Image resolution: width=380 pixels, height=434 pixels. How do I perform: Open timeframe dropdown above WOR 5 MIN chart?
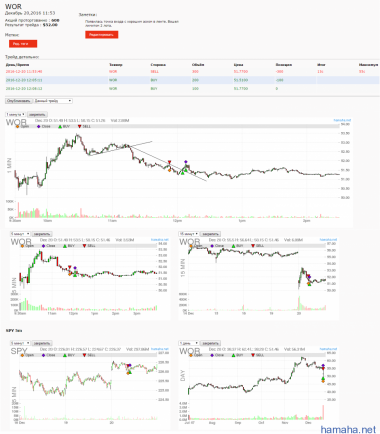click(21, 234)
